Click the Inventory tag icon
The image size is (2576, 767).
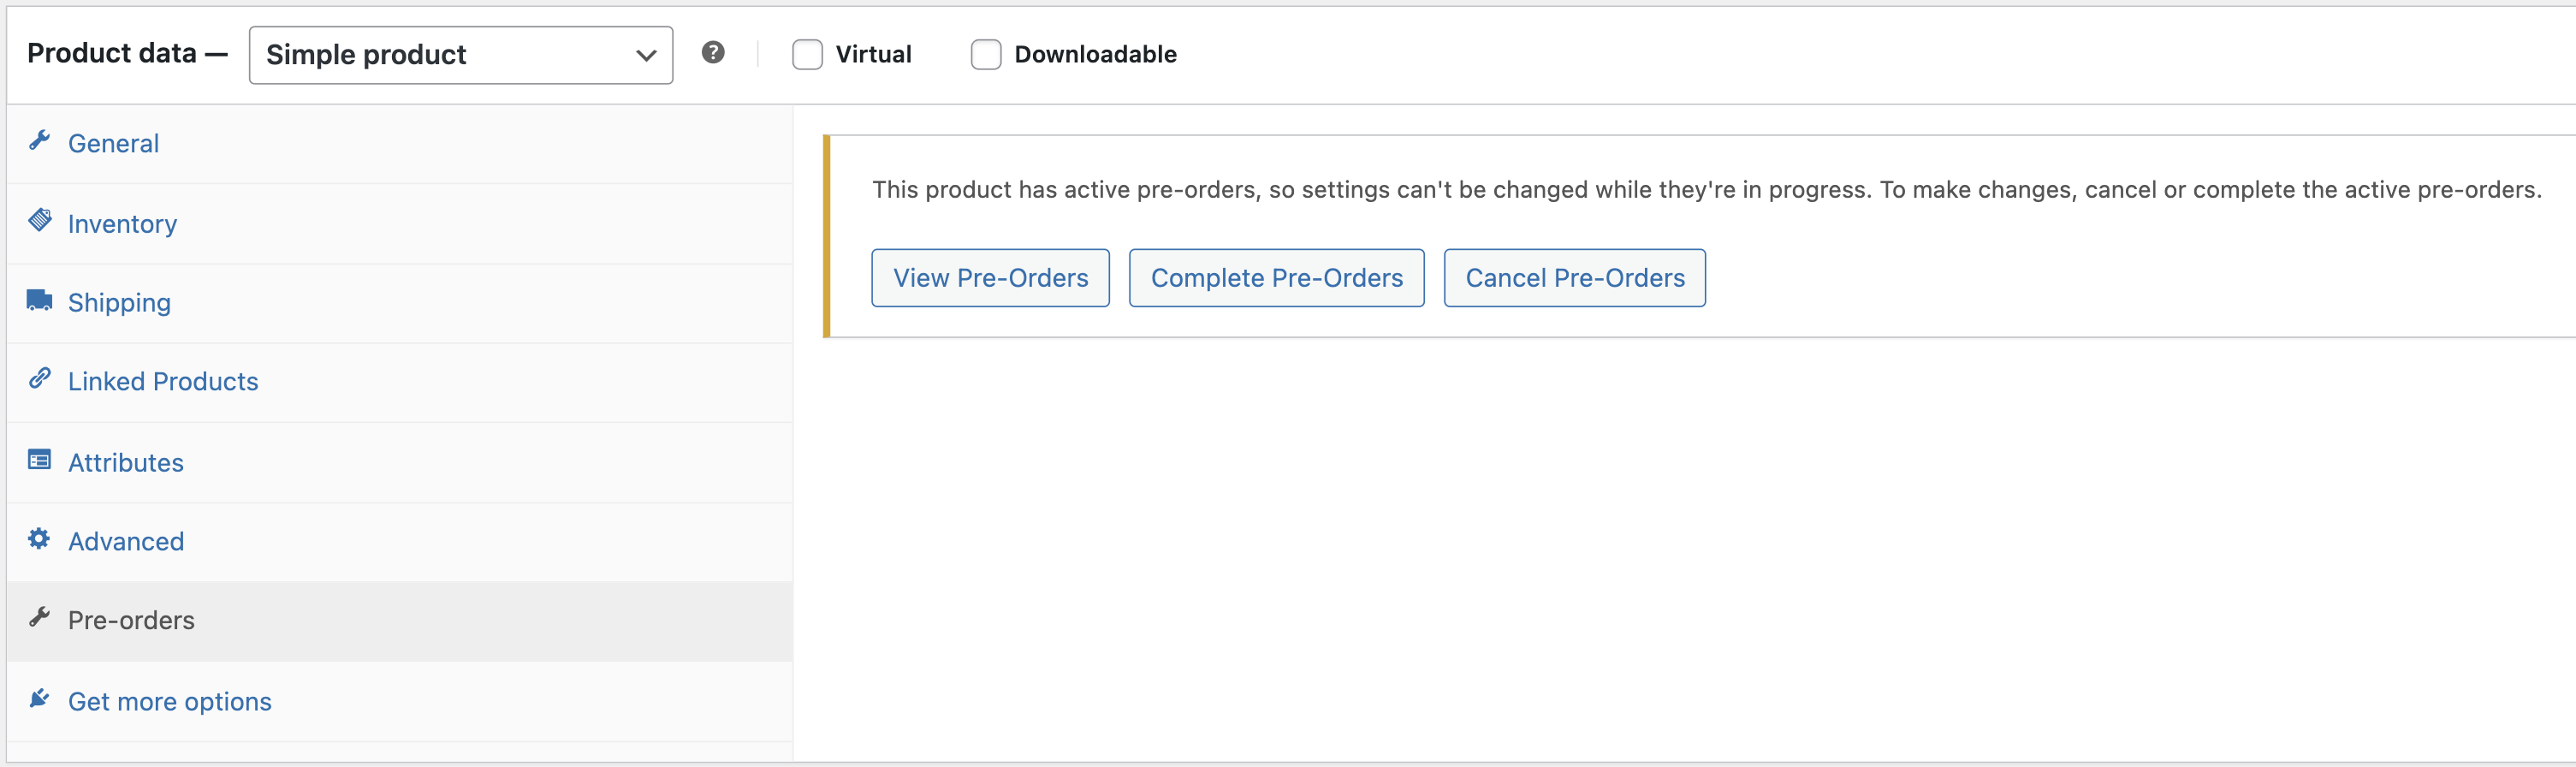point(40,221)
